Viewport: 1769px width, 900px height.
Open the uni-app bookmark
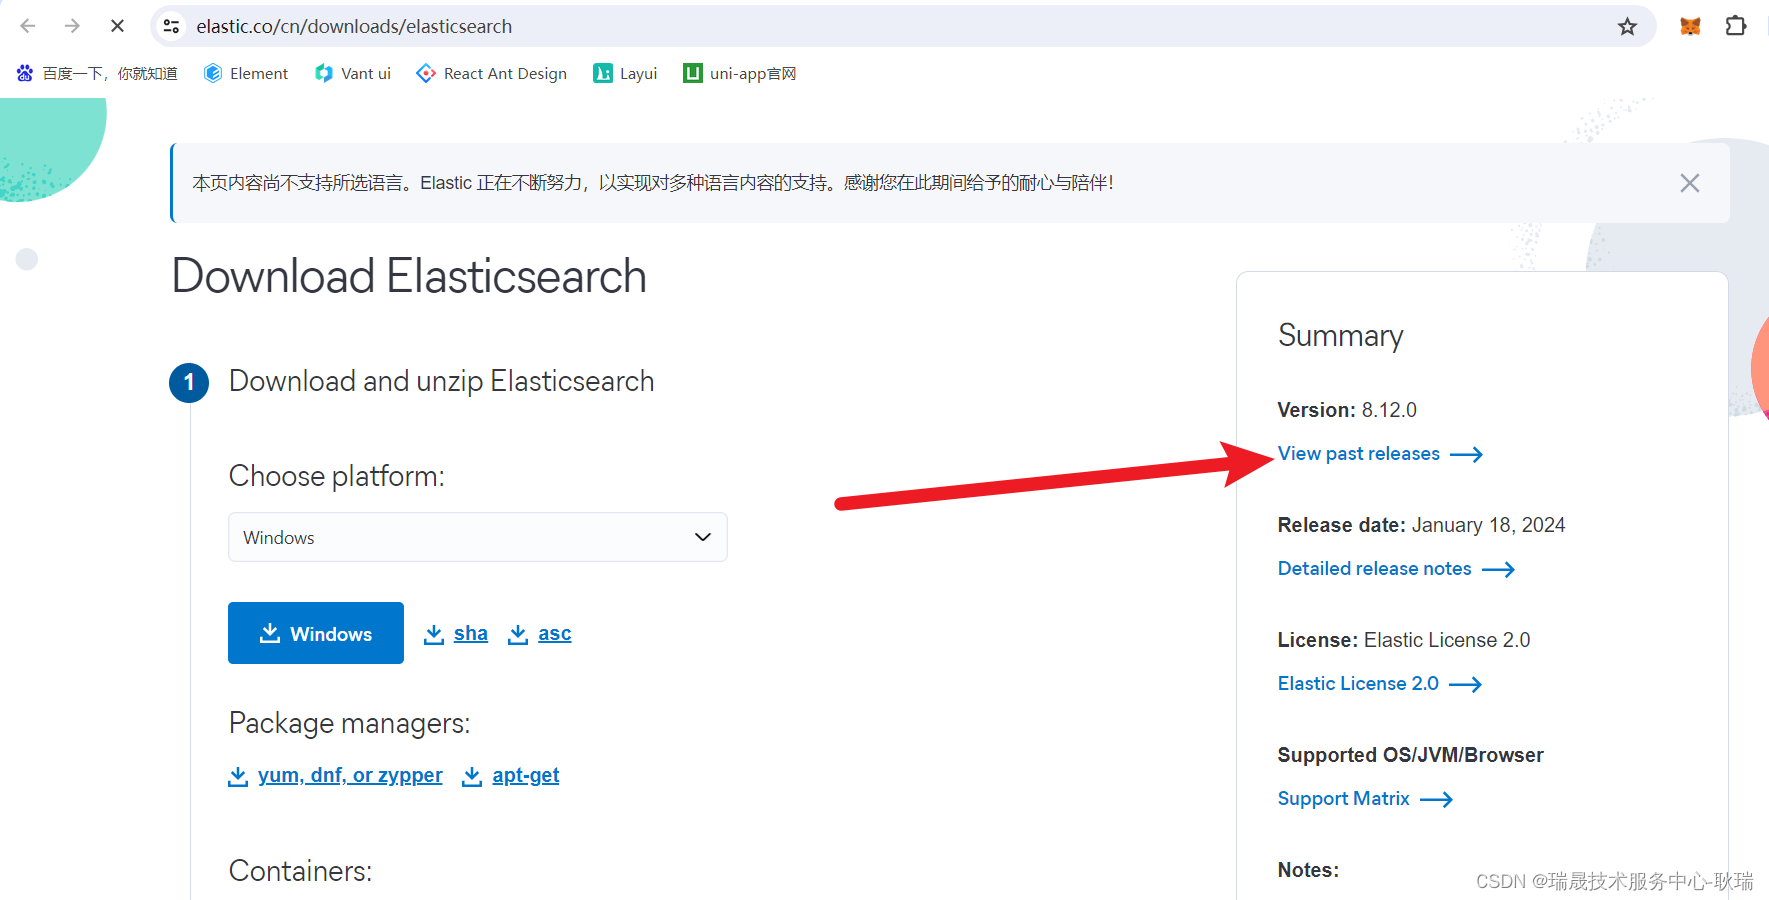click(740, 73)
